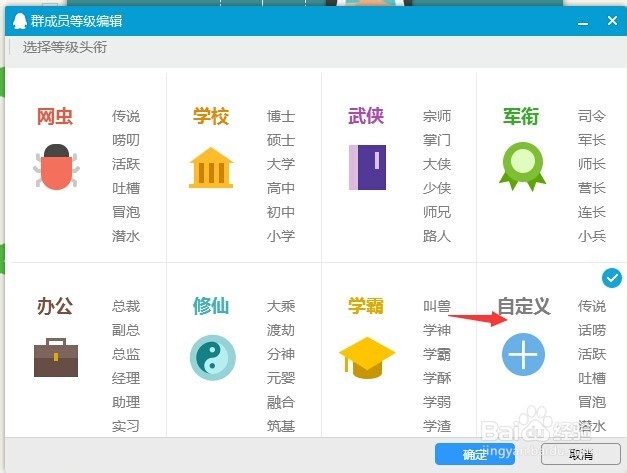Viewport: 627px width, 473px height.
Task: Choose the 自定义 category heading
Action: (x=524, y=306)
